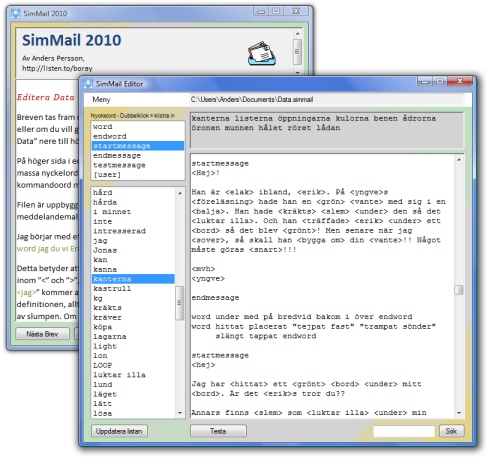
Task: Select 'kastrull' in the word list
Action: (133, 288)
